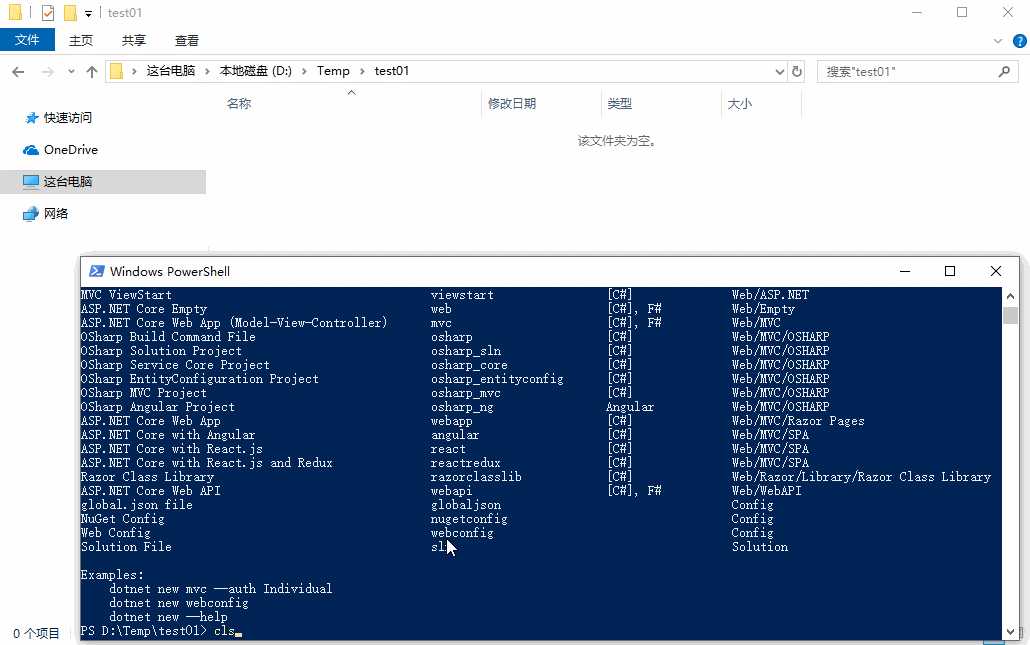This screenshot has height=645, width=1030.
Task: Click "0 个项目" status bar text
Action: [x=36, y=633]
